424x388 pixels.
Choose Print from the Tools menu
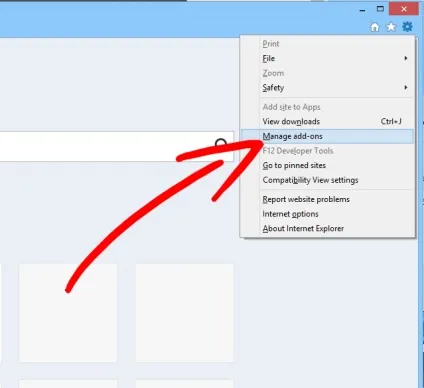tap(327, 44)
